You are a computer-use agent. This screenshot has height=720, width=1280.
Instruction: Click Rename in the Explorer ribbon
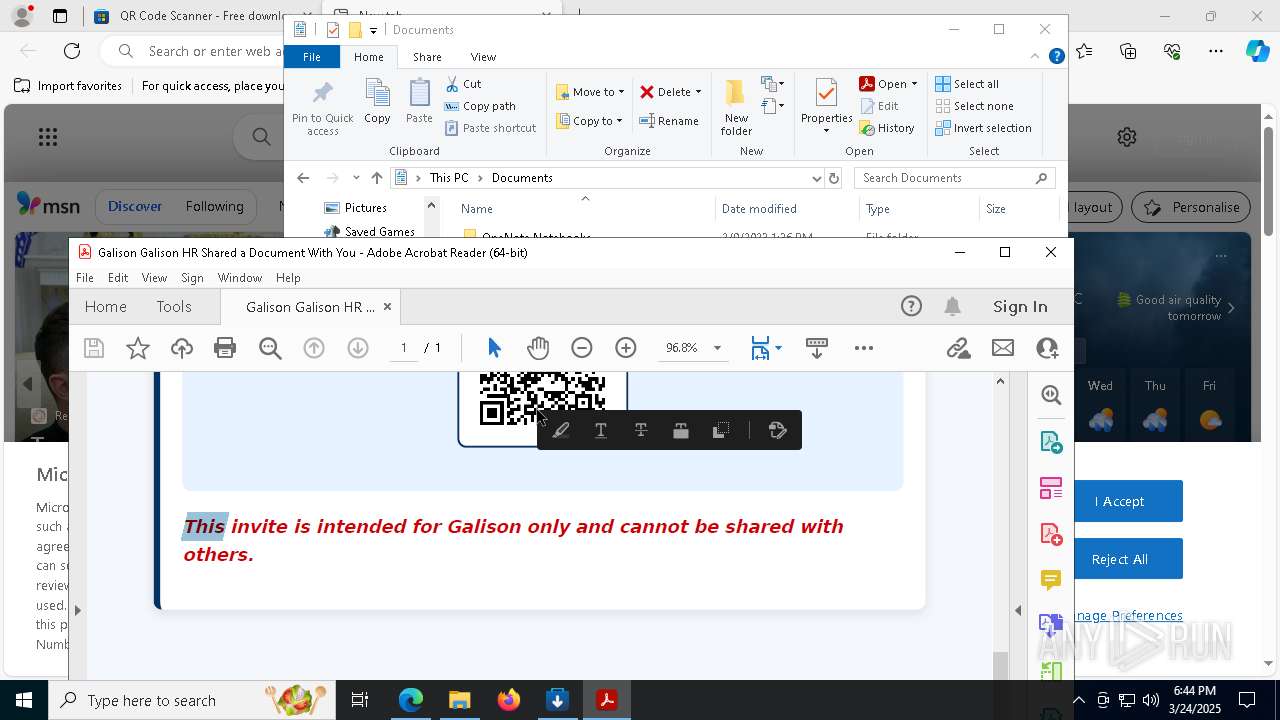669,121
